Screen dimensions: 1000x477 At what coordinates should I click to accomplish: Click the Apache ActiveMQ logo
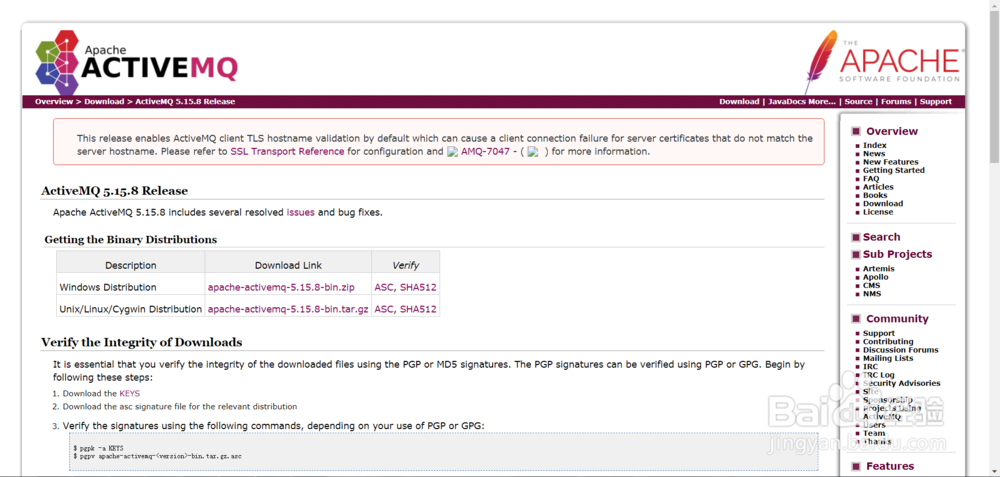(x=136, y=62)
